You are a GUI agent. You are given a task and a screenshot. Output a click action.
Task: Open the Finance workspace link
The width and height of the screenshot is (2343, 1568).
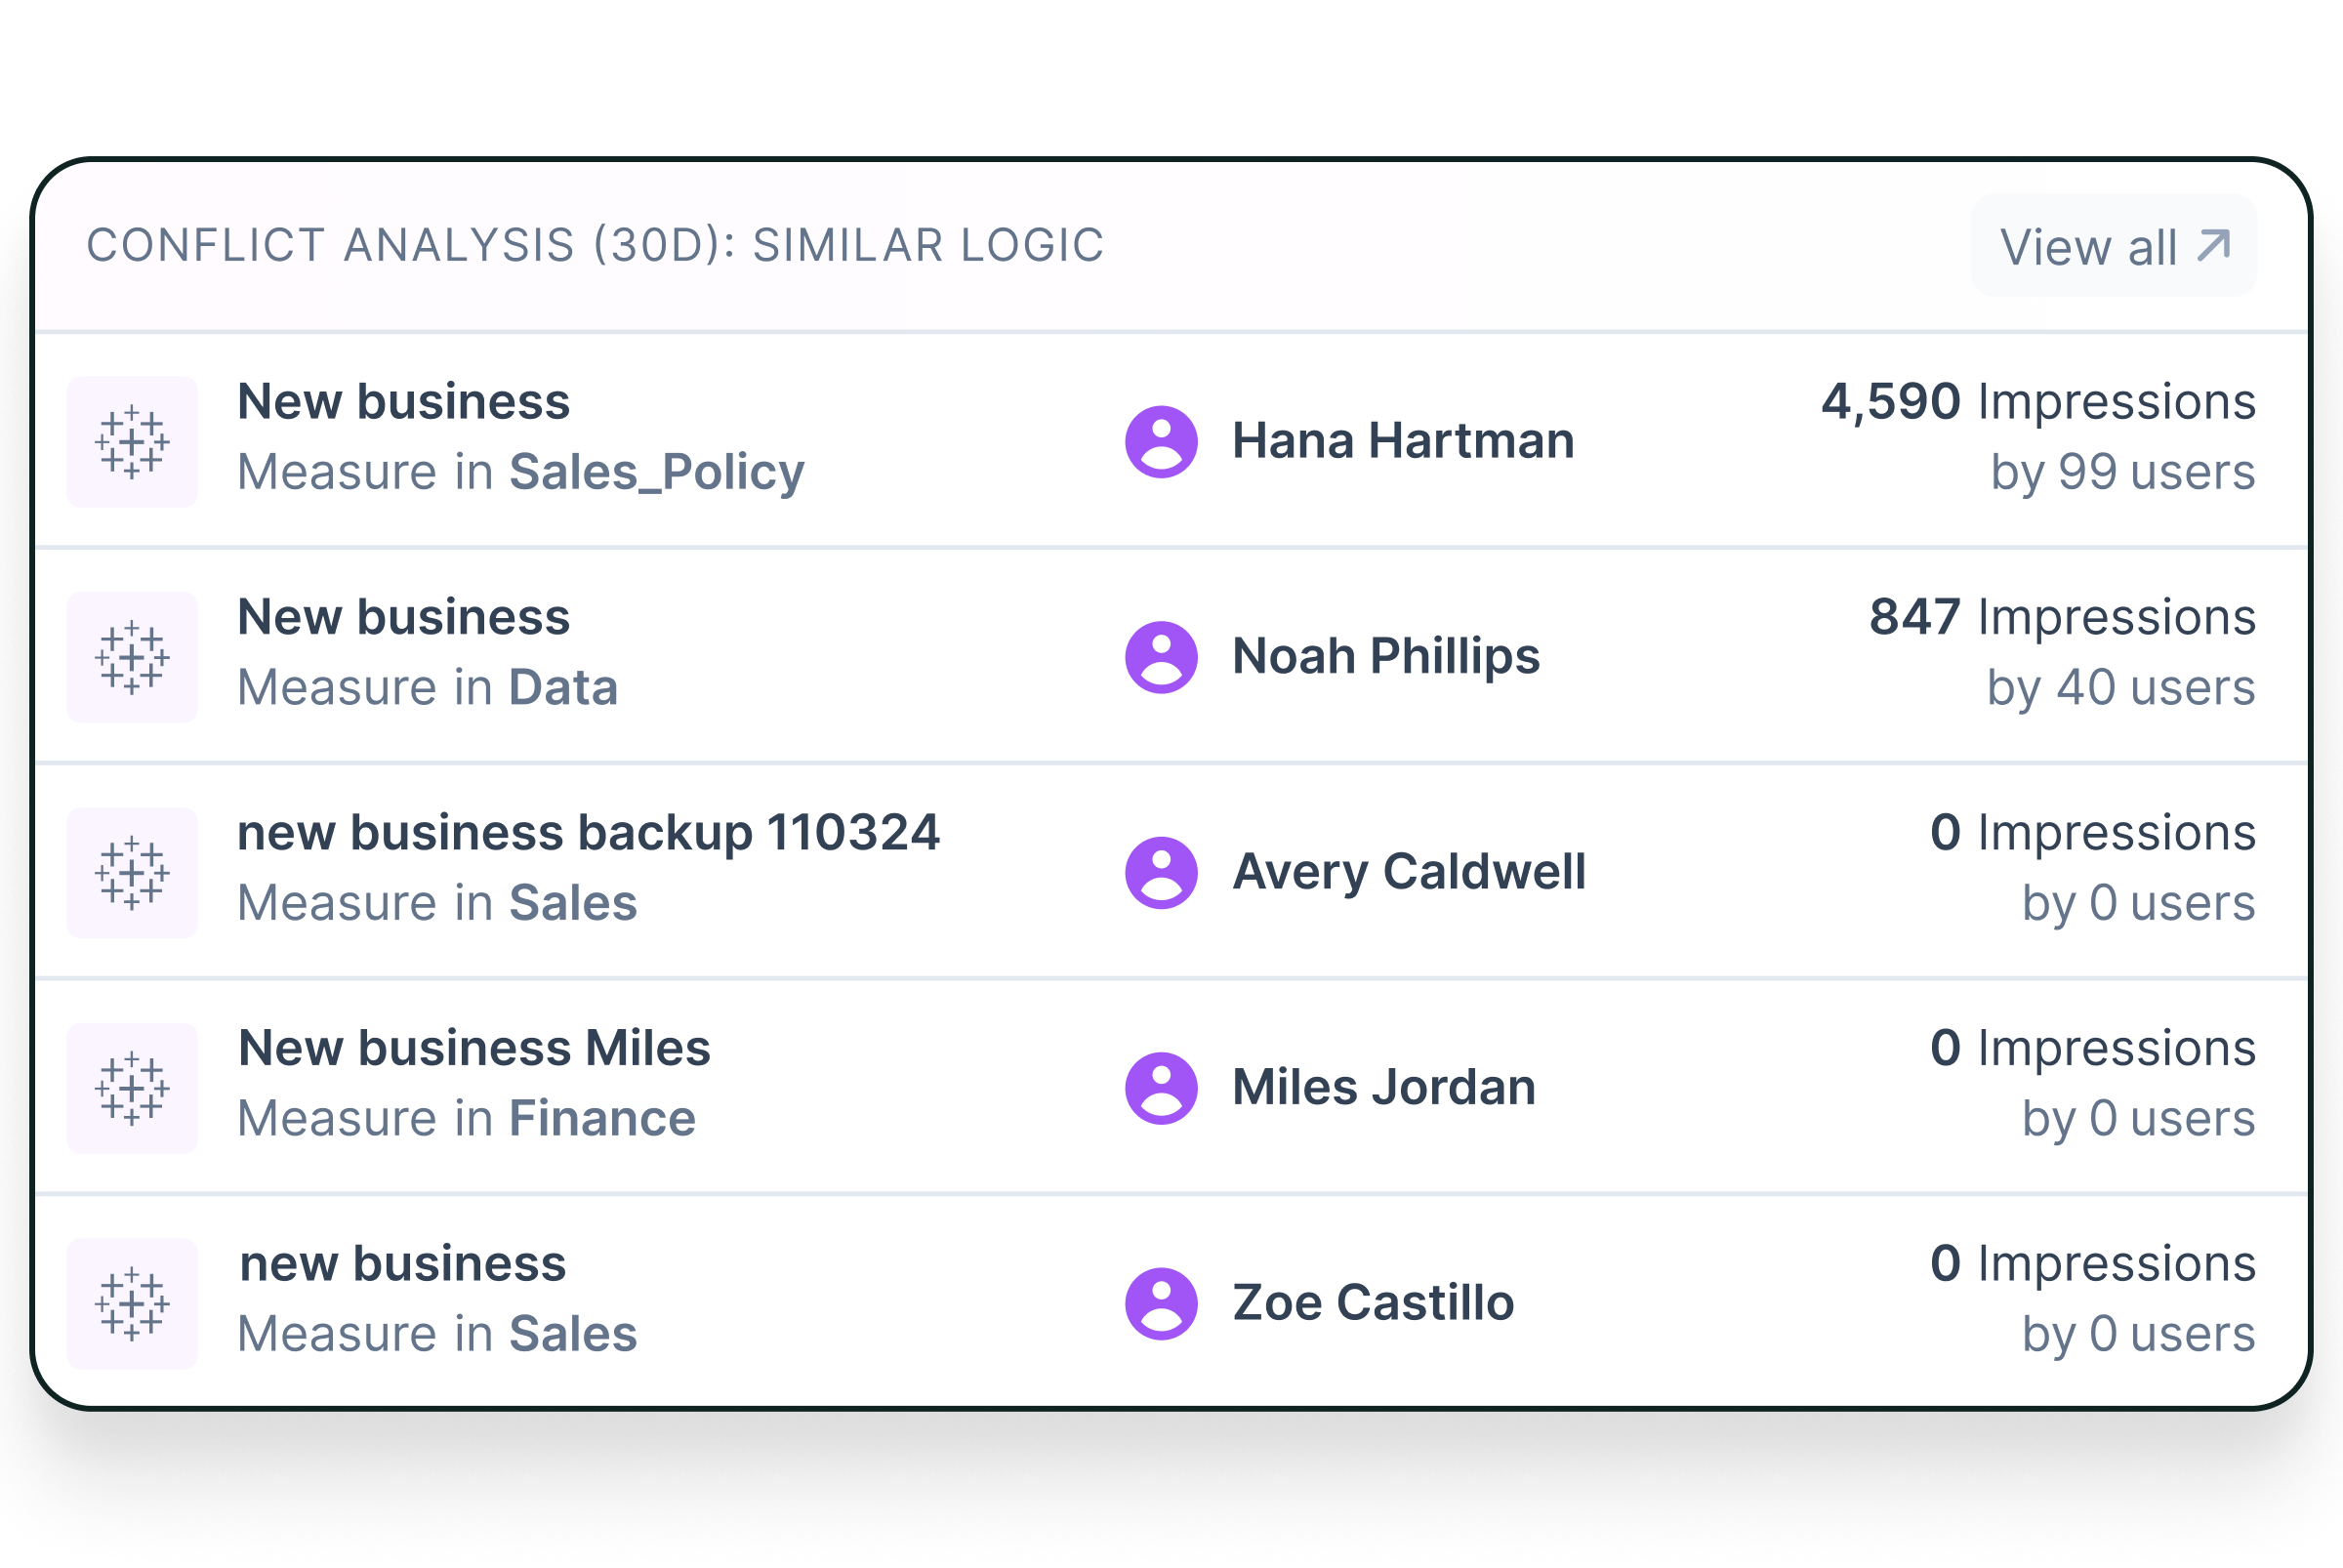point(601,1118)
